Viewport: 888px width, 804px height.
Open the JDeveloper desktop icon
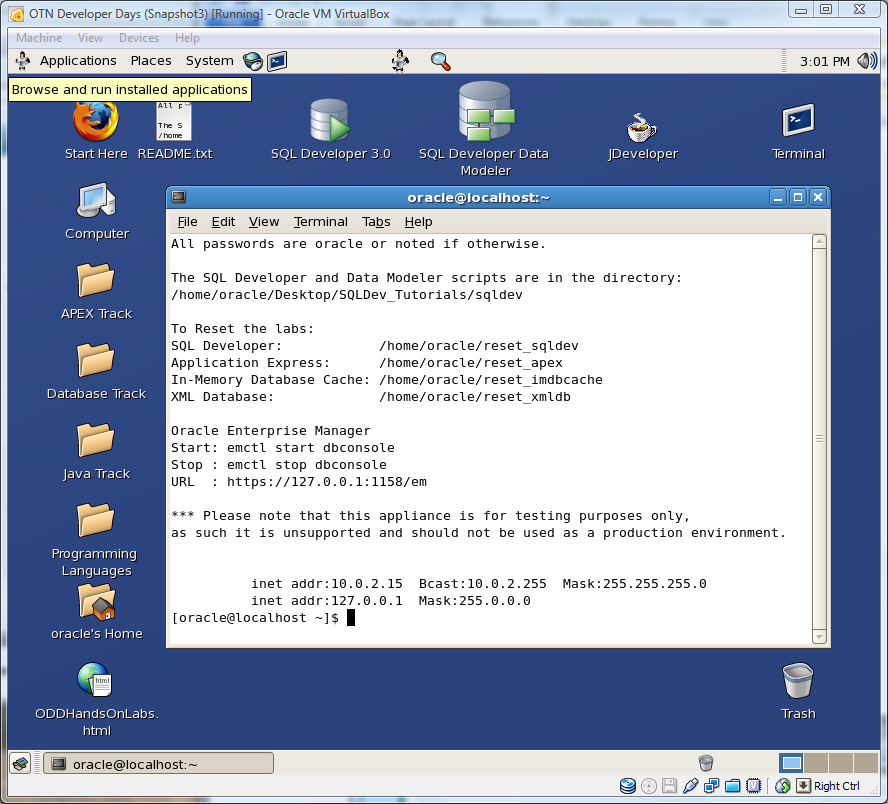pos(642,127)
